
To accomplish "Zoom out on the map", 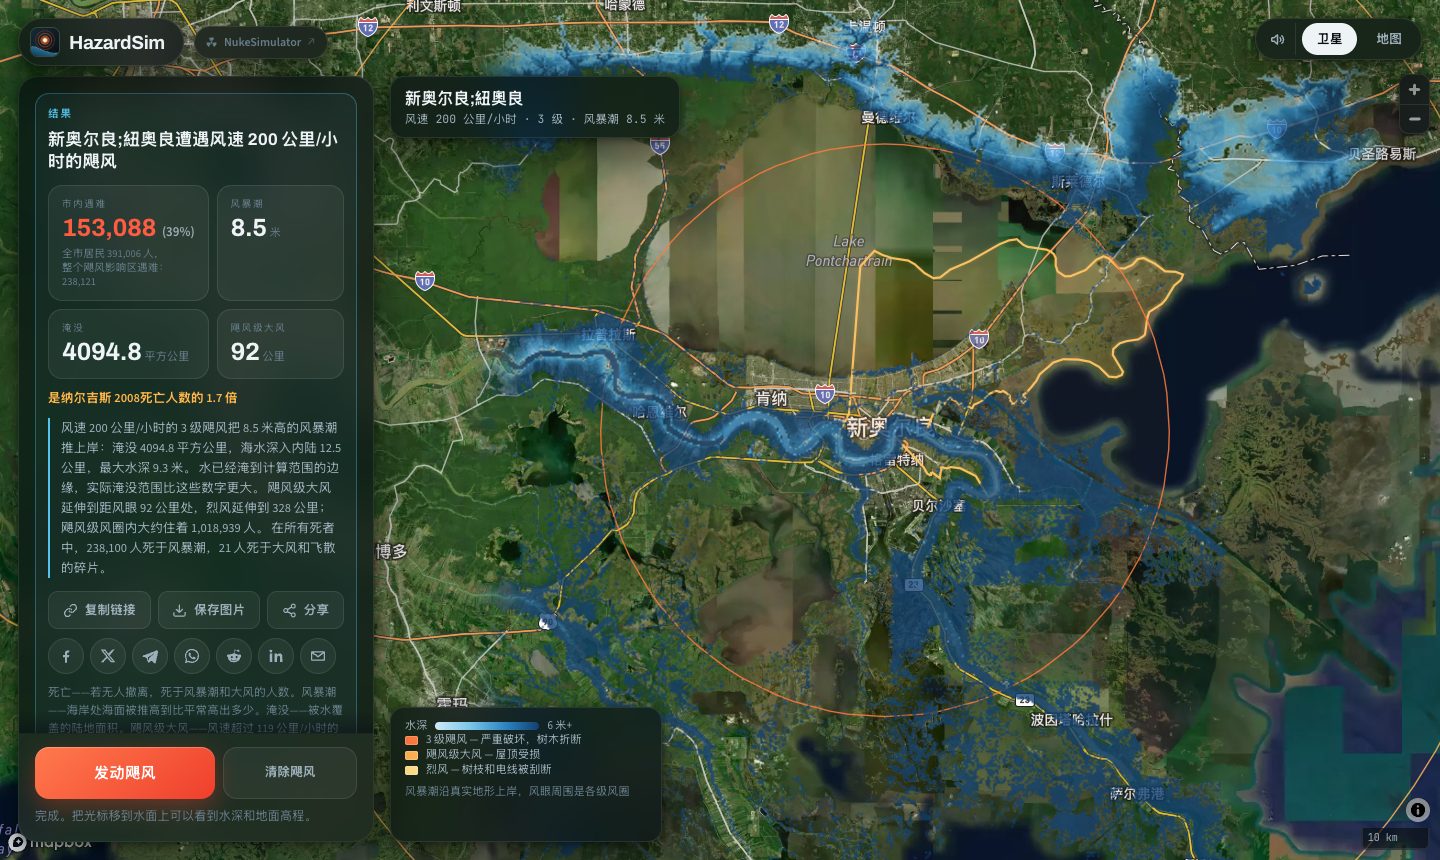I will pos(1414,119).
